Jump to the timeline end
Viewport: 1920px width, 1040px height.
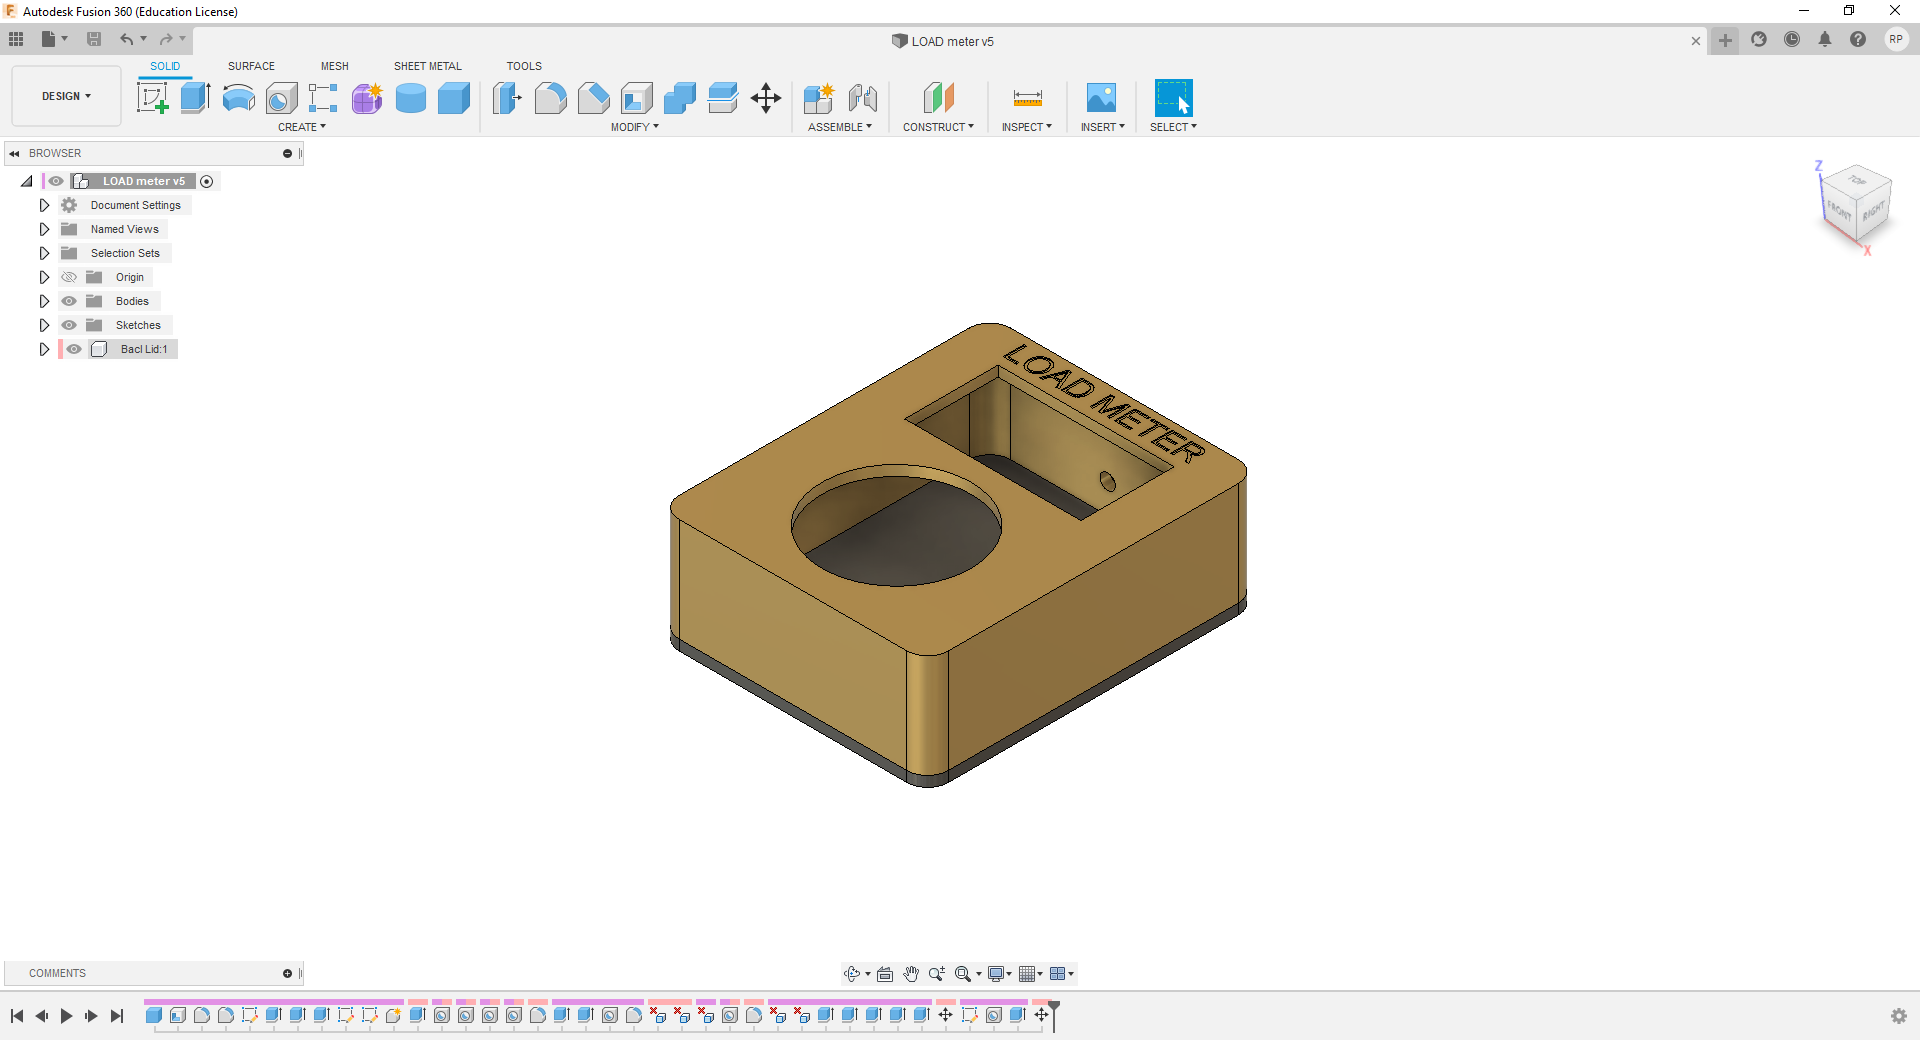click(117, 1016)
